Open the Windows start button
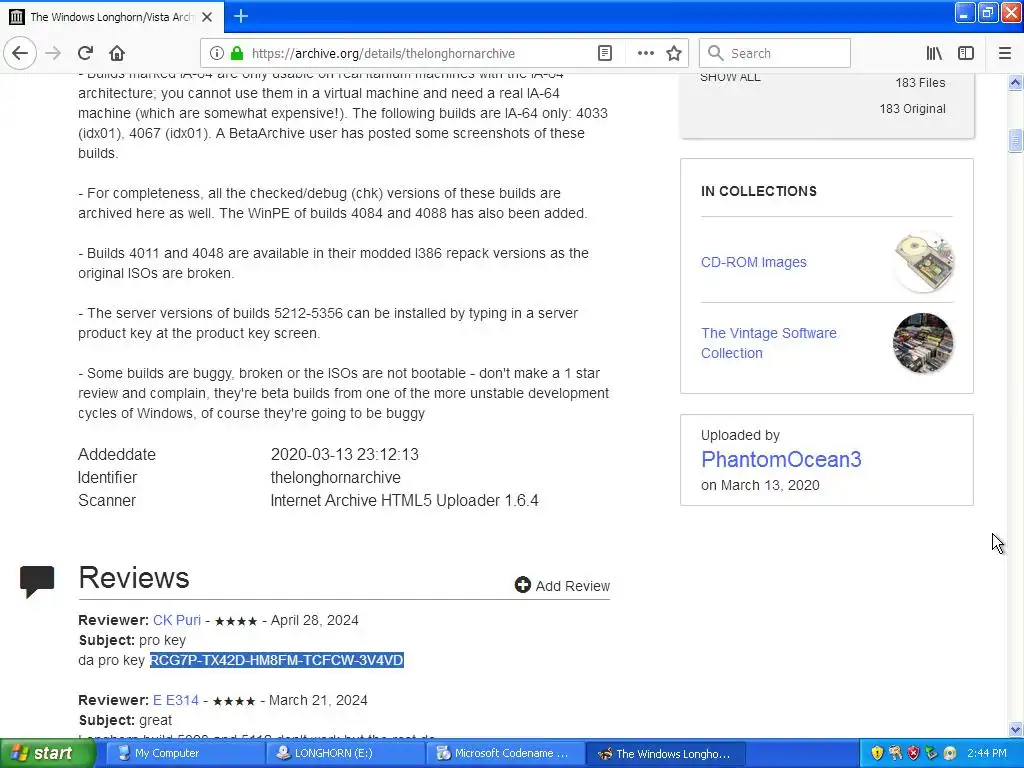Image resolution: width=1024 pixels, height=768 pixels. 47,753
